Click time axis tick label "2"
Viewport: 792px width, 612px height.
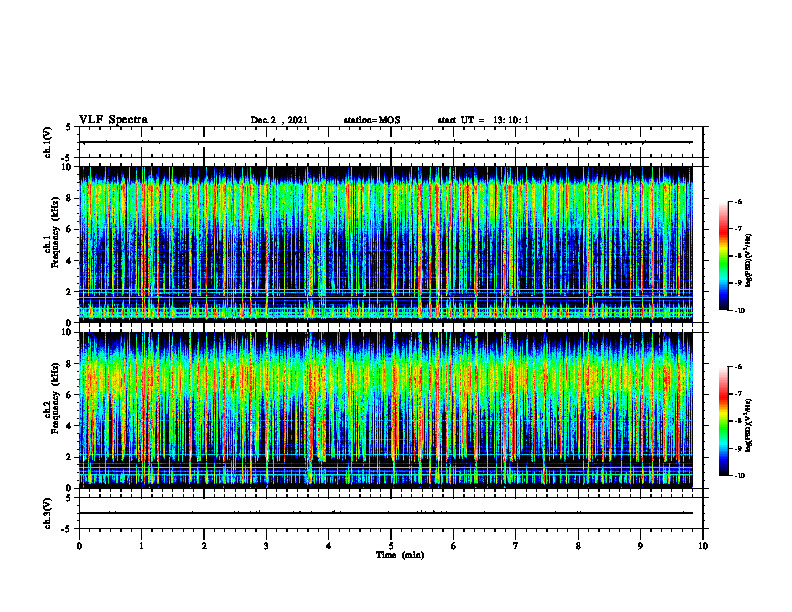[x=204, y=546]
